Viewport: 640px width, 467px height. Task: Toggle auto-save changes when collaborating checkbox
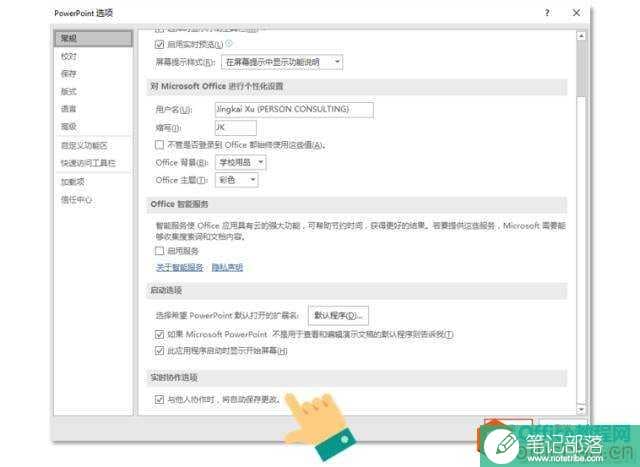tap(160, 400)
